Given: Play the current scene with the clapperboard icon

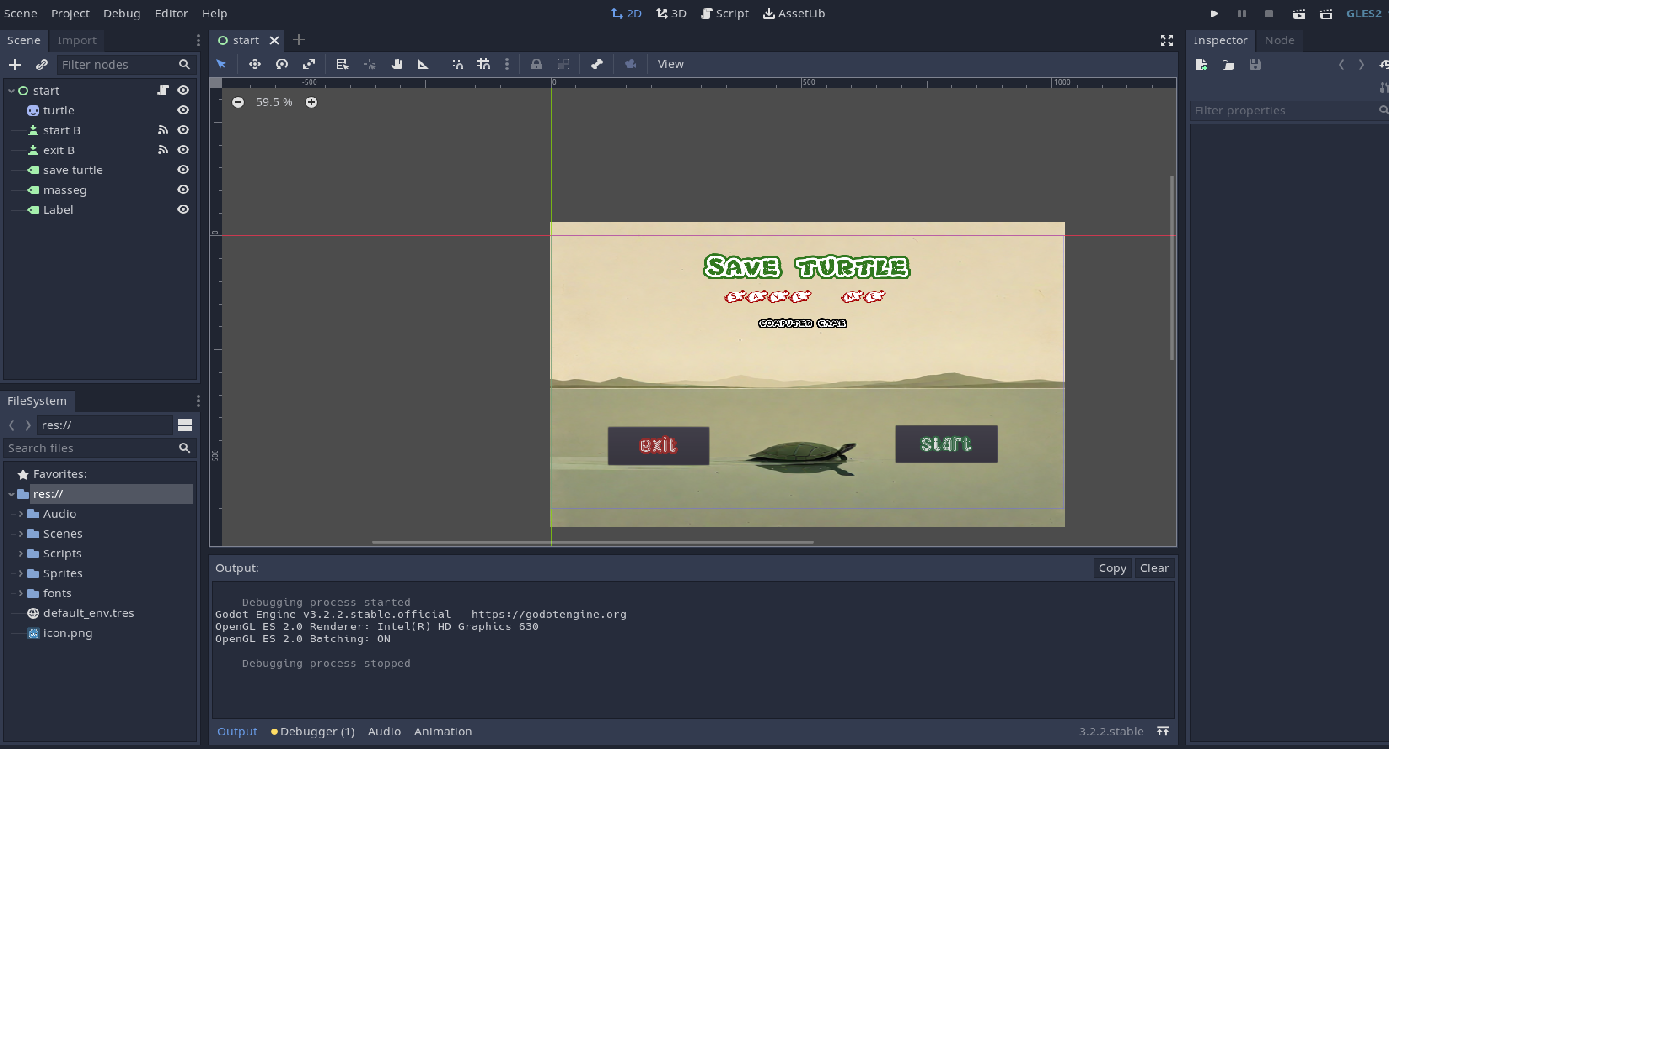Looking at the screenshot, I should pyautogui.click(x=1298, y=14).
